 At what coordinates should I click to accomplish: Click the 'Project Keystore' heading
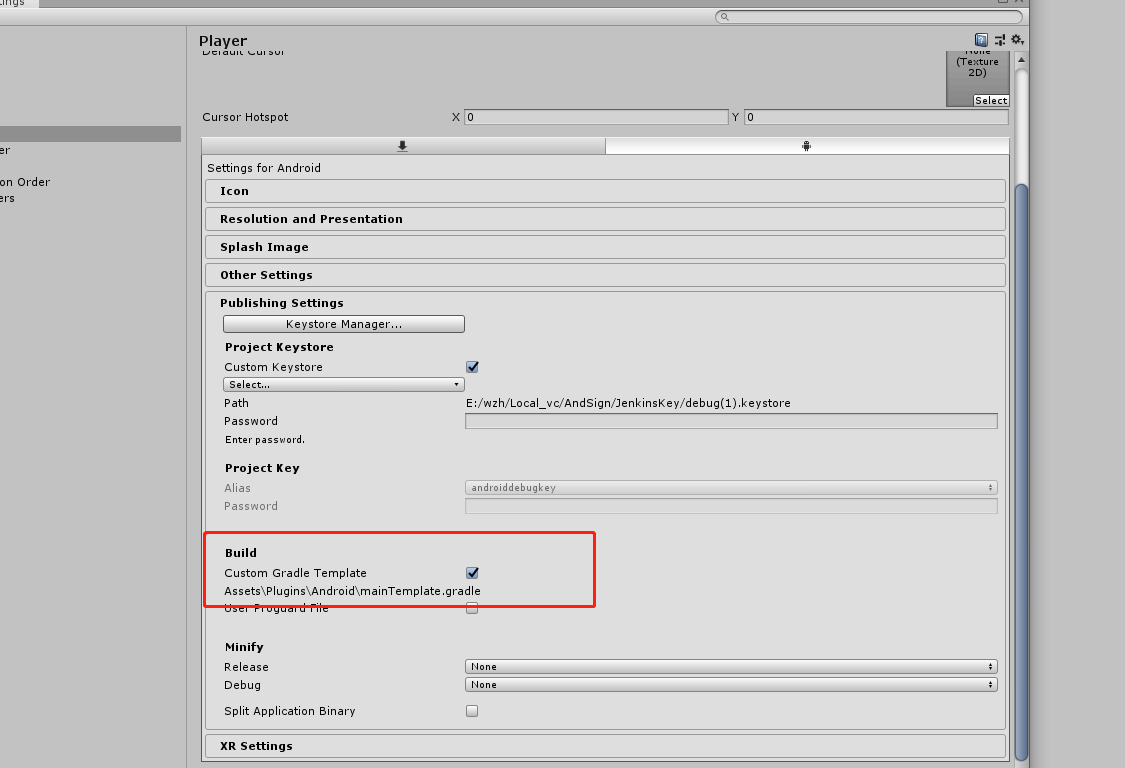coord(279,347)
